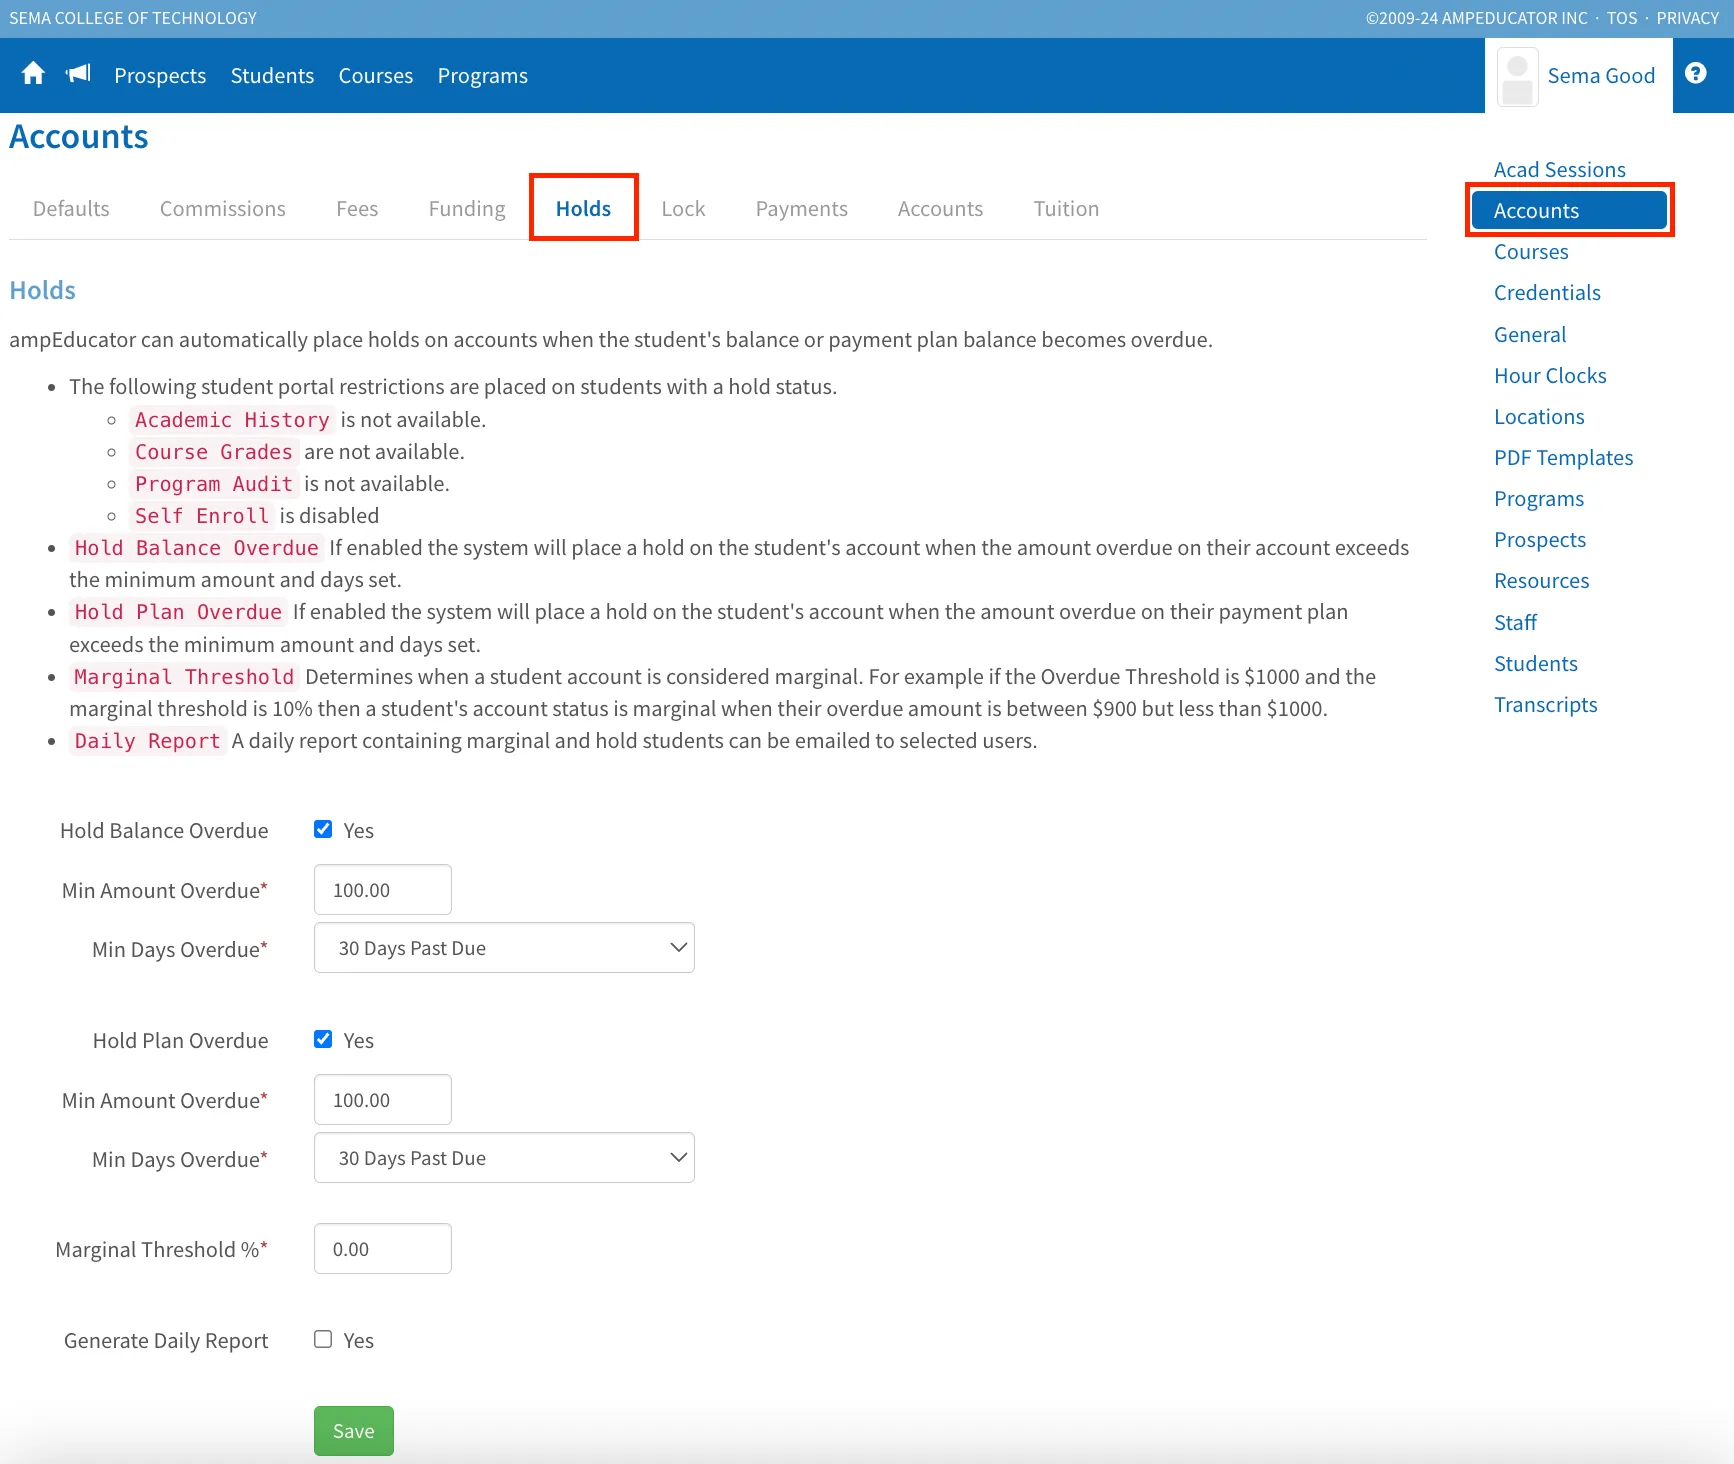Switch to the Defaults tab

click(71, 209)
